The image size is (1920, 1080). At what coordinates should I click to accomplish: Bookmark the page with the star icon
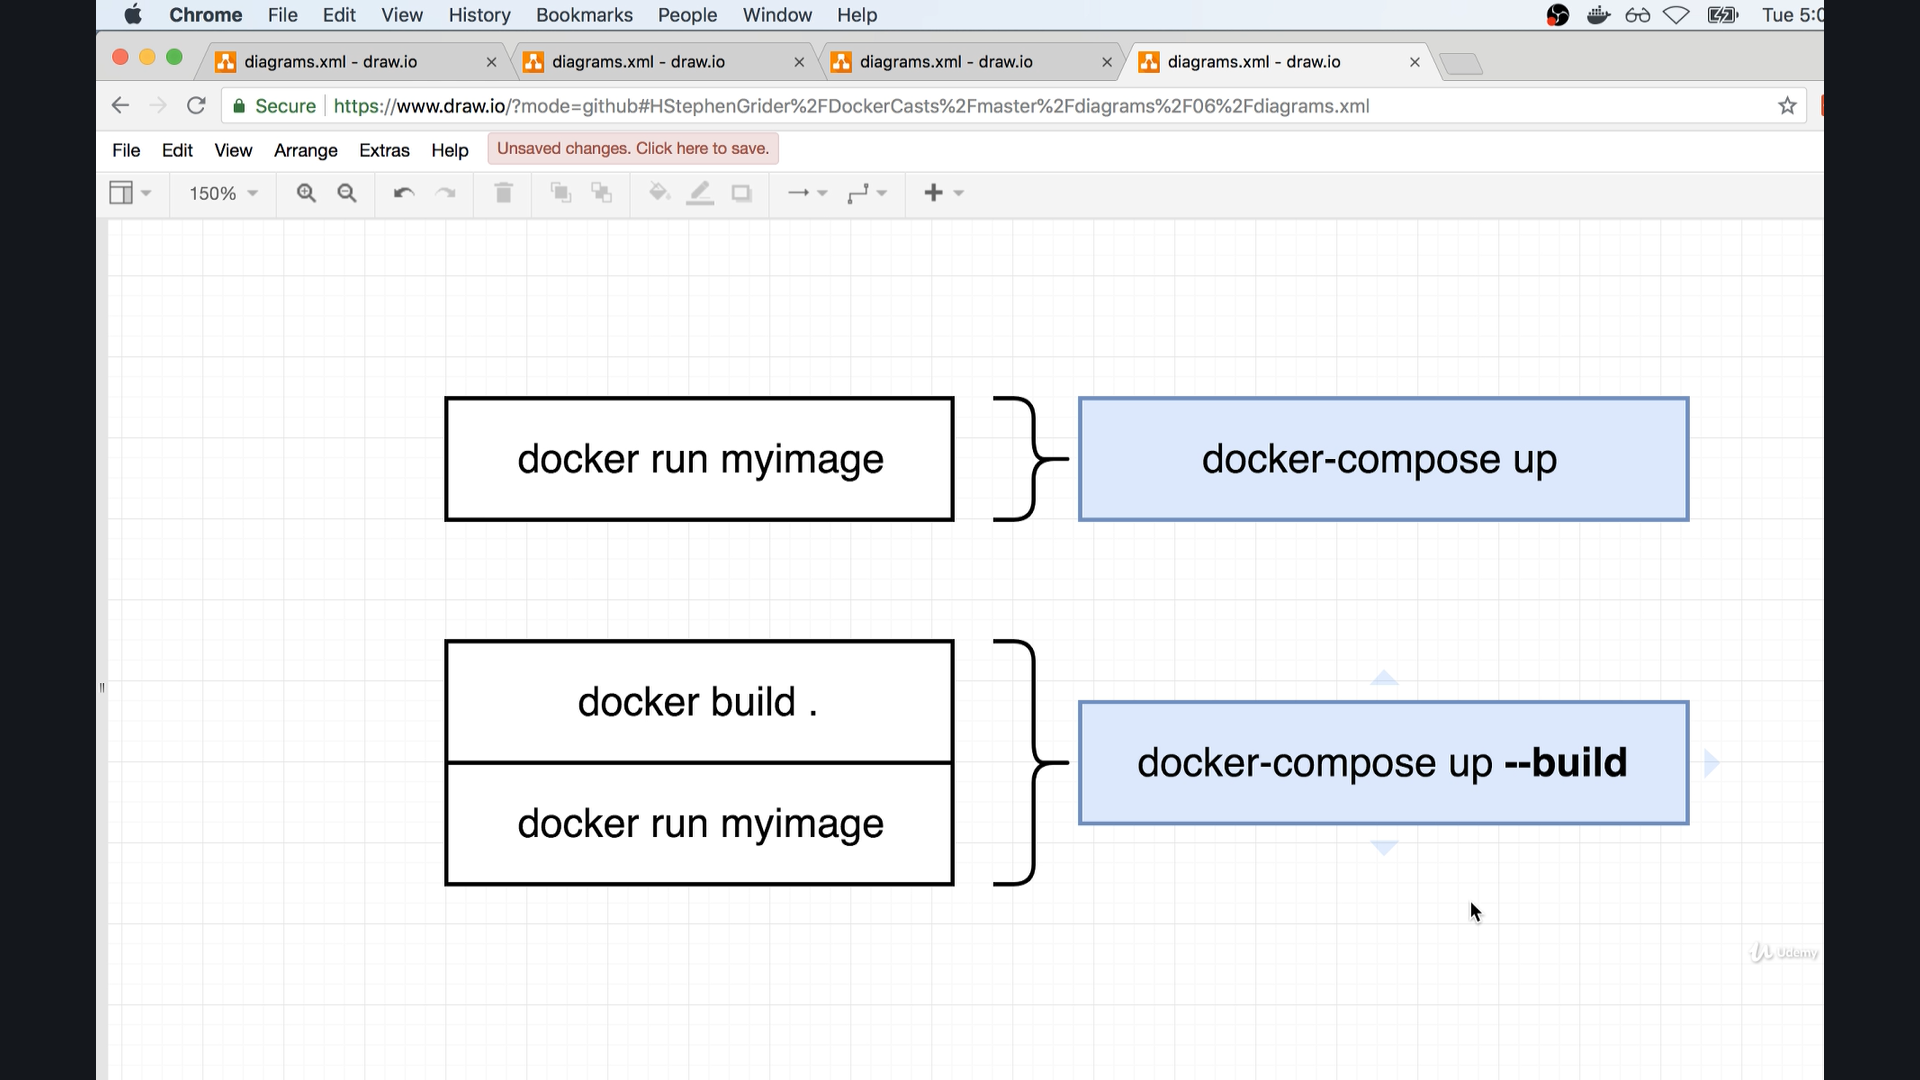pyautogui.click(x=1787, y=105)
